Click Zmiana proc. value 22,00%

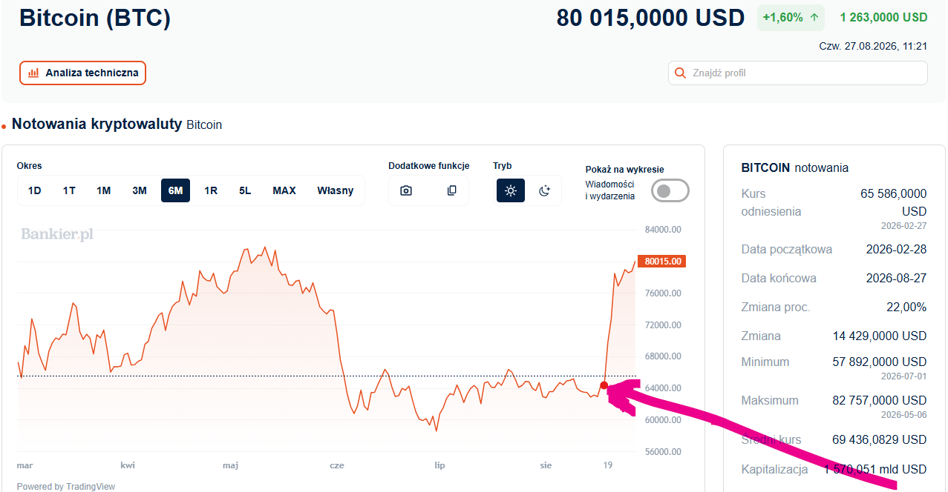click(906, 307)
